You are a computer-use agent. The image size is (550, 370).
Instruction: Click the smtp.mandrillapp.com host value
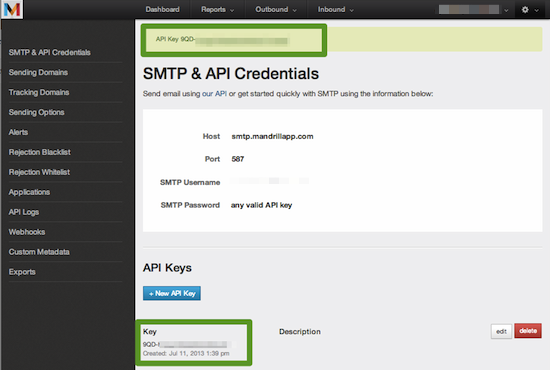tap(272, 136)
